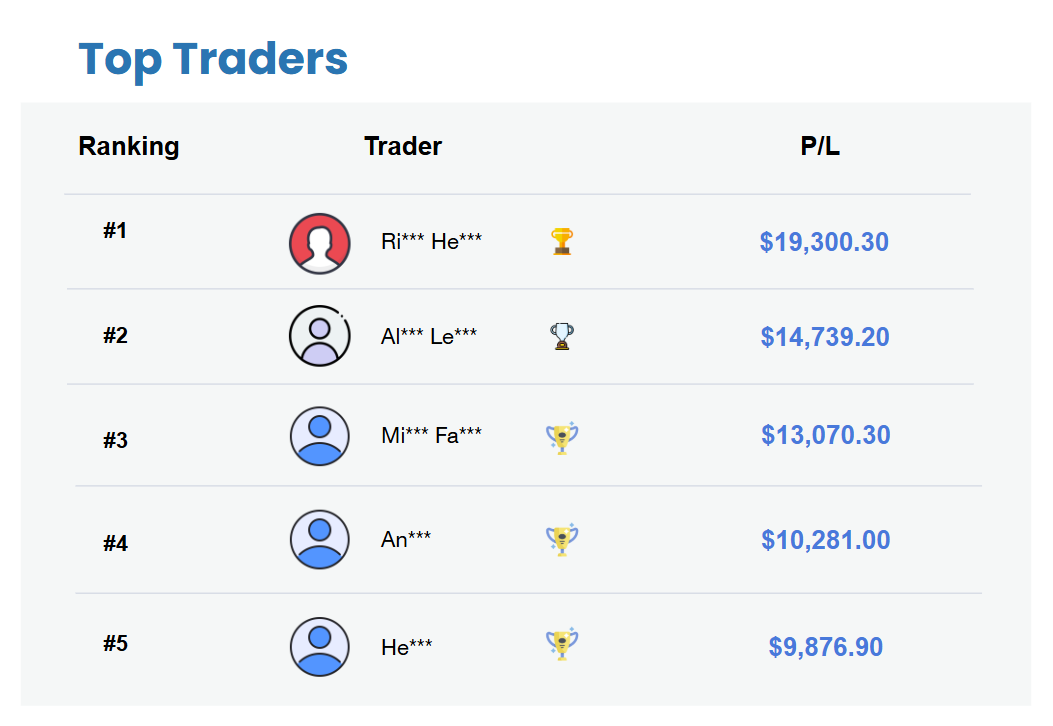Click the Trader column header
The image size is (1053, 726).
pyautogui.click(x=403, y=146)
